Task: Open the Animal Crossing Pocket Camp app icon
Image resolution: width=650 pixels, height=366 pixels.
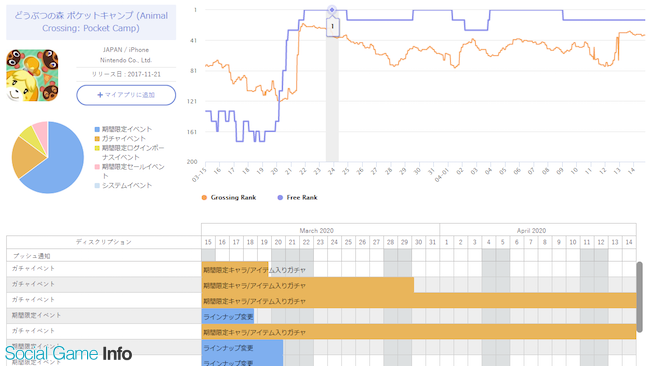Action: tap(32, 75)
